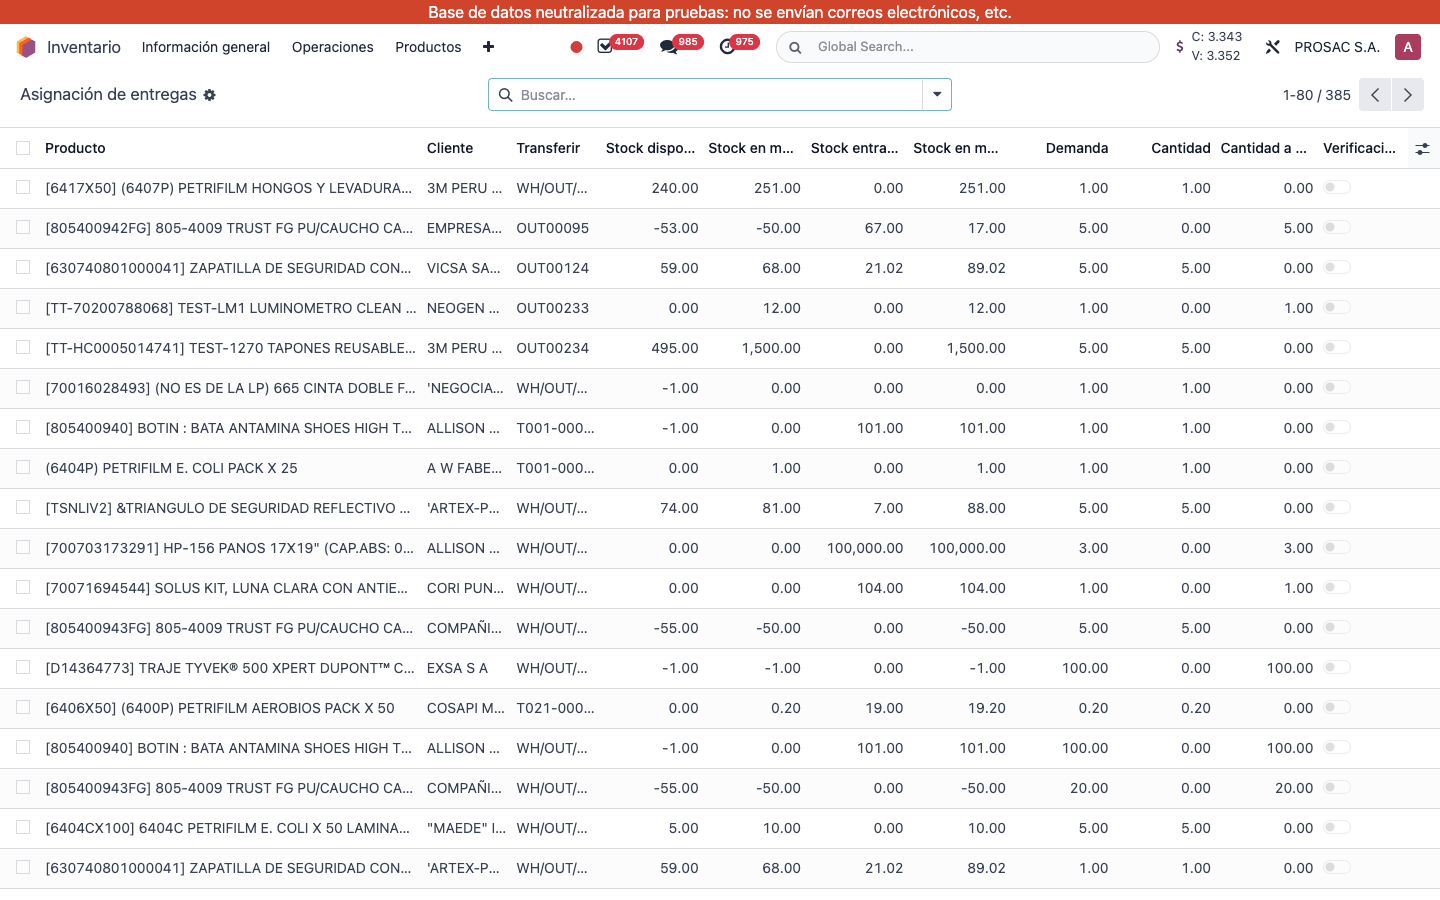
Task: Sort by the Cantidad column header
Action: pos(1181,148)
